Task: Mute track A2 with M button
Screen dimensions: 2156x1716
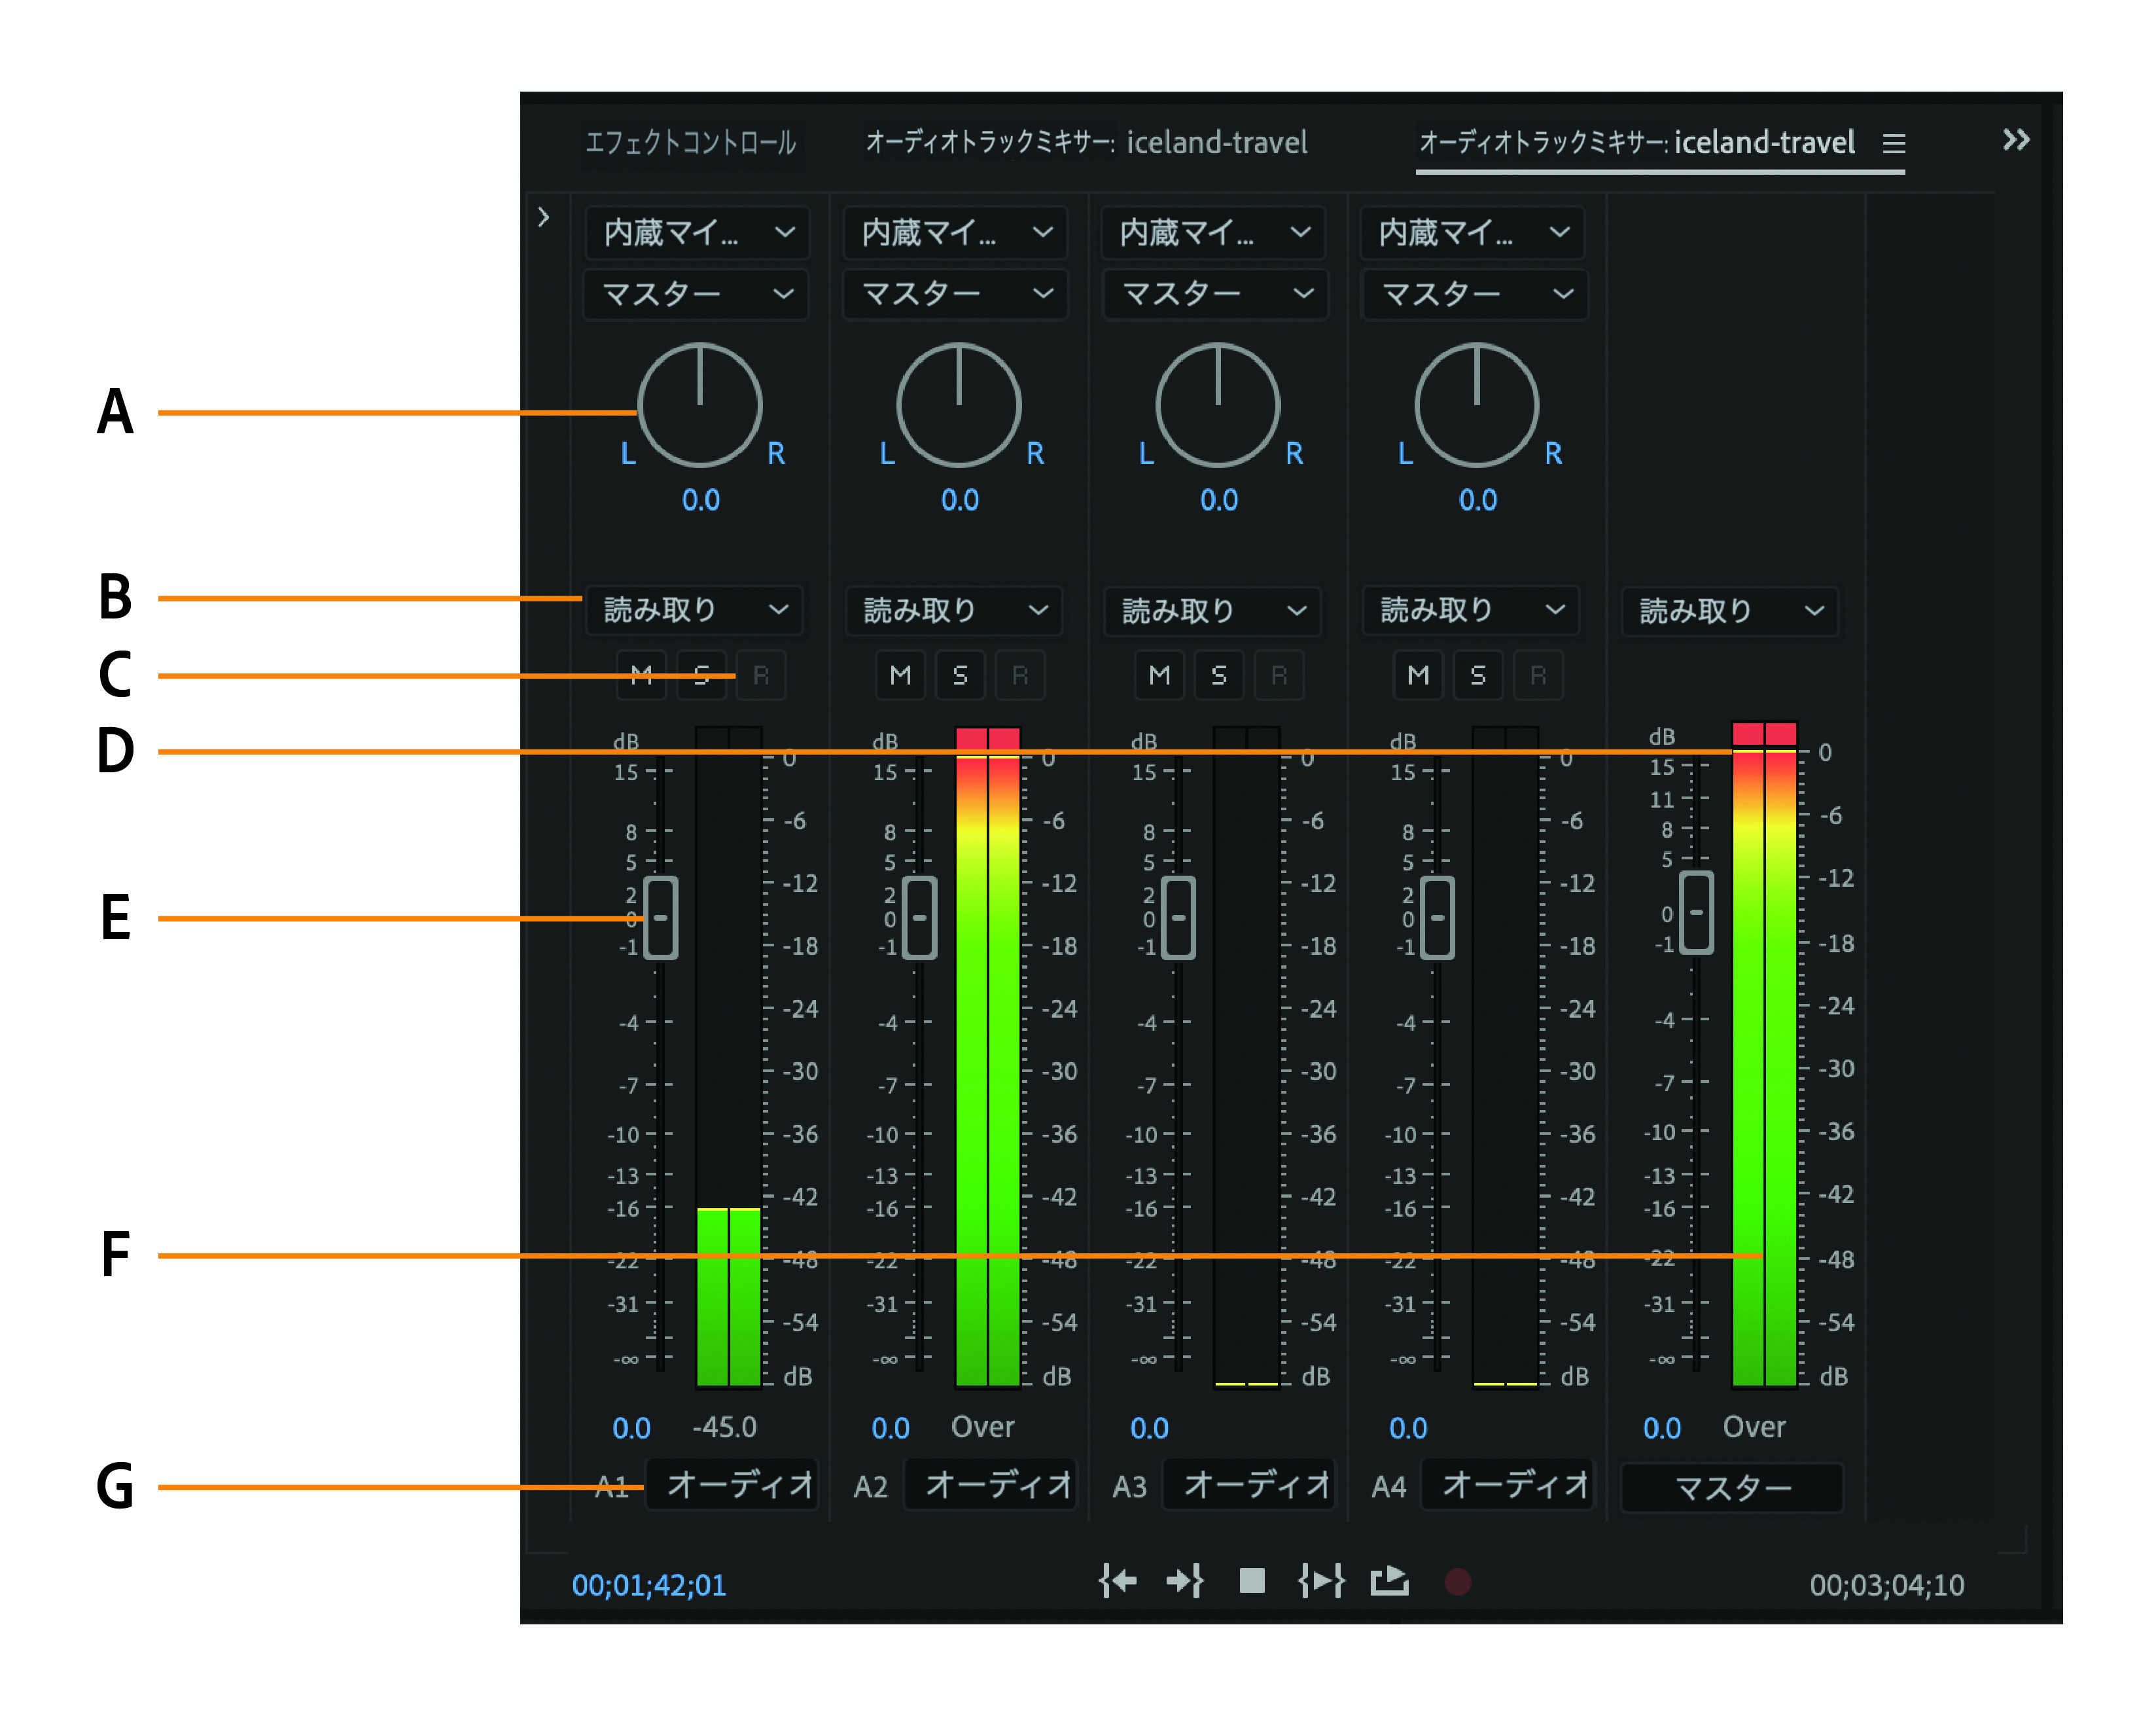Action: pyautogui.click(x=901, y=675)
